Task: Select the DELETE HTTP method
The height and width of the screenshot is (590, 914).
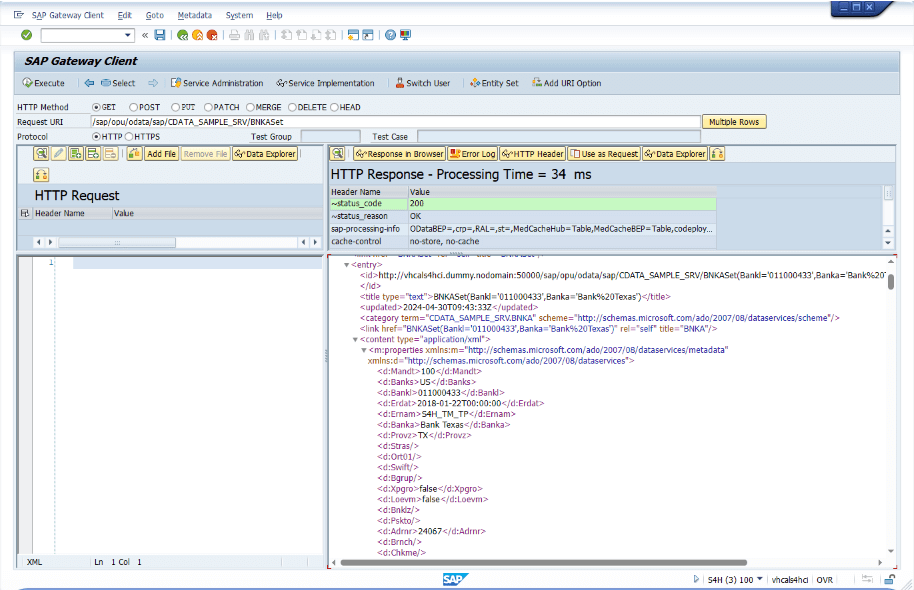Action: [294, 107]
